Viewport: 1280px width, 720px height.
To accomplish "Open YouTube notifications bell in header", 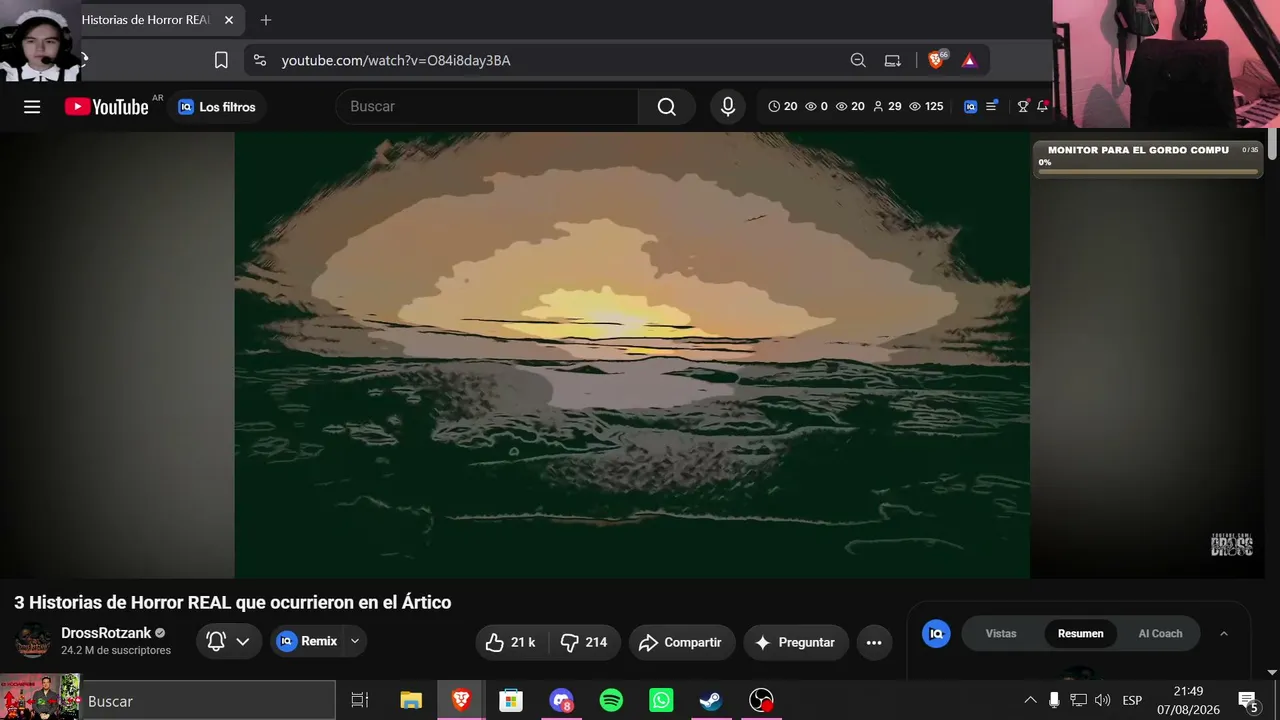I will tap(1042, 106).
